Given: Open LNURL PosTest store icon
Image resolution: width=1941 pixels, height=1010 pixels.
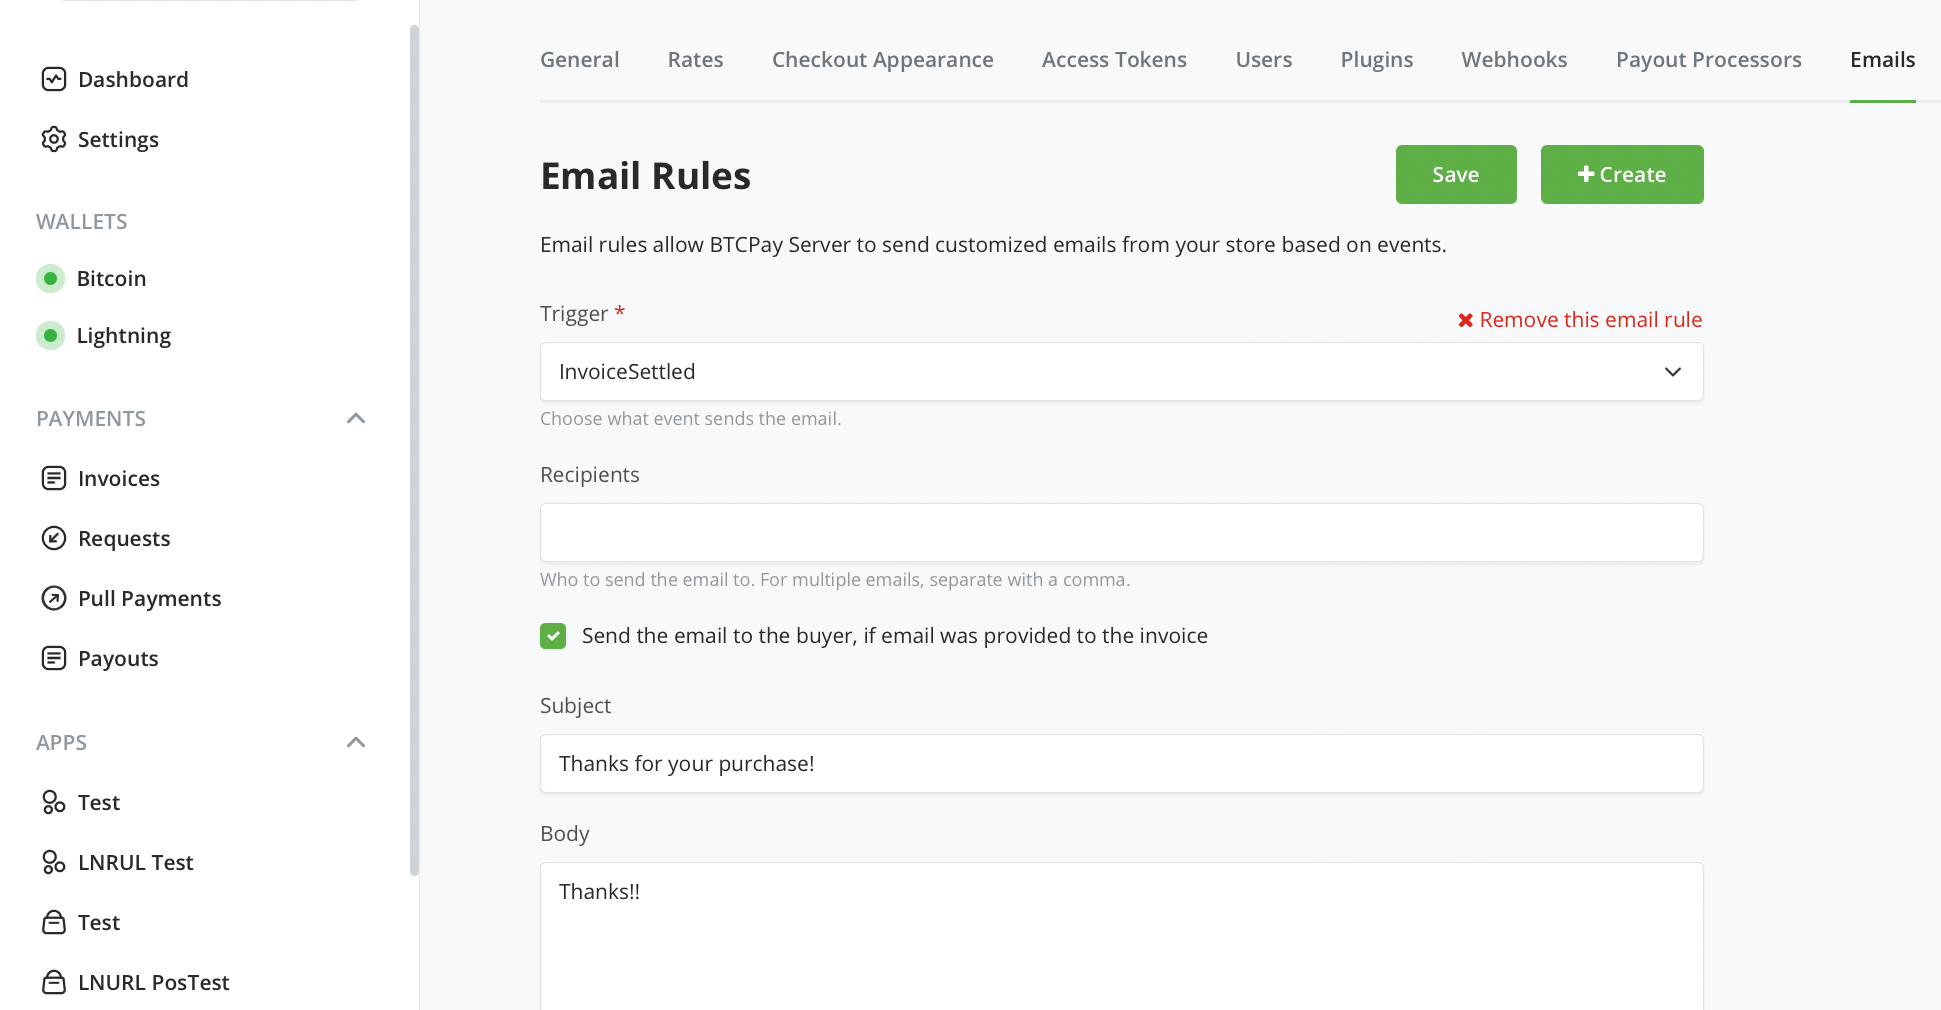Looking at the screenshot, I should click(54, 982).
